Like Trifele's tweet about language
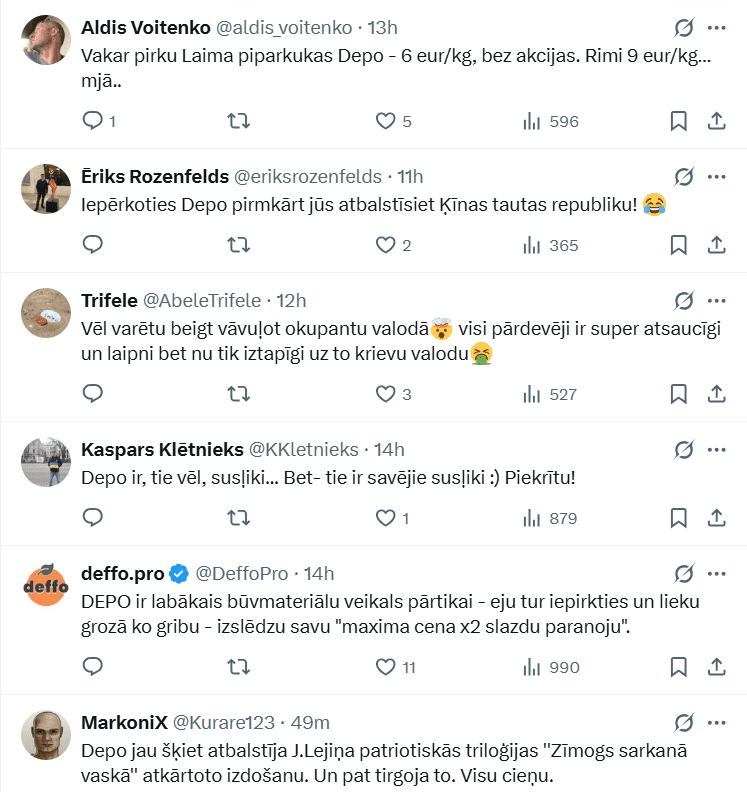The height and width of the screenshot is (792, 747). (386, 394)
